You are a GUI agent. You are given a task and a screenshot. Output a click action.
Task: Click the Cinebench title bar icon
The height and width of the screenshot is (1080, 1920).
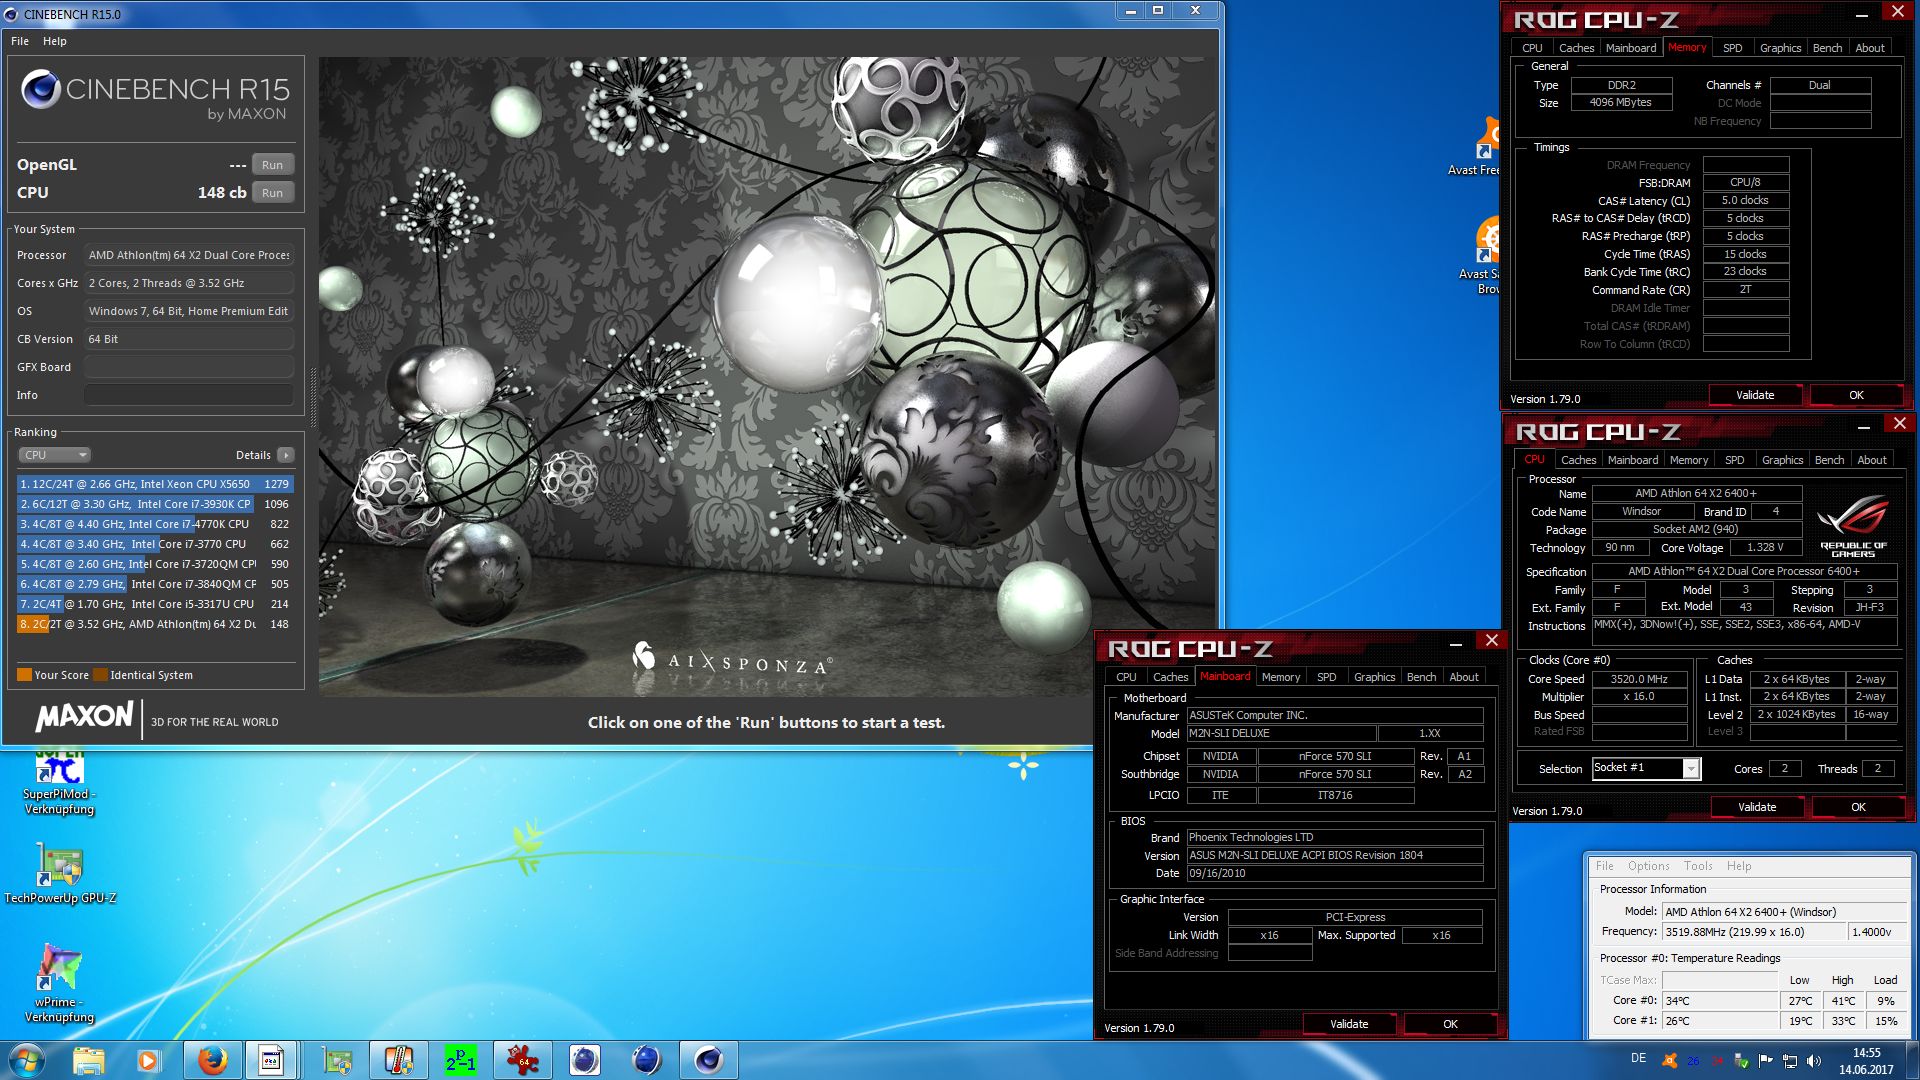point(11,14)
